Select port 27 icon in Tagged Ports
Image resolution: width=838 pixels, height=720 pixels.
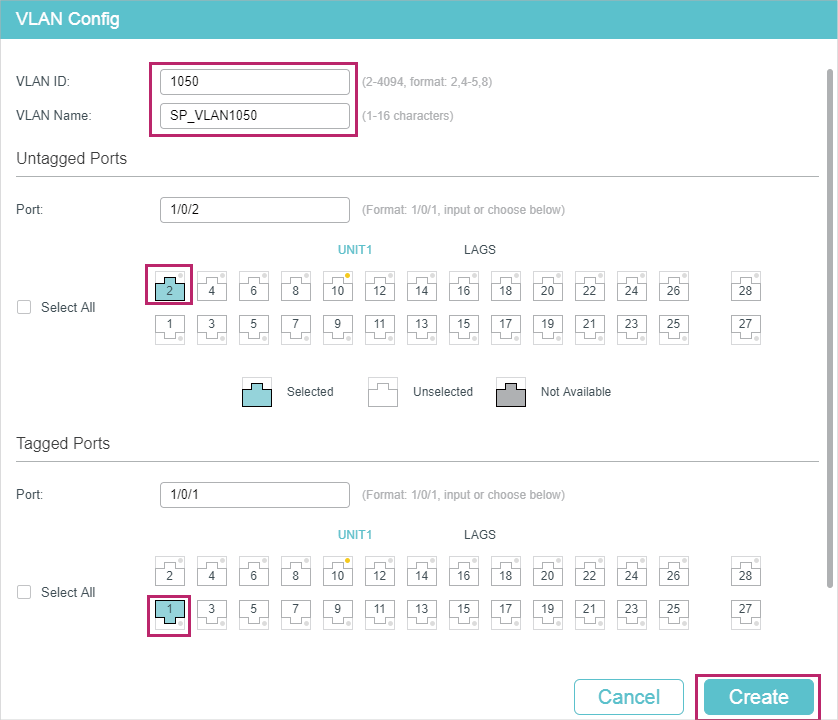pos(746,614)
